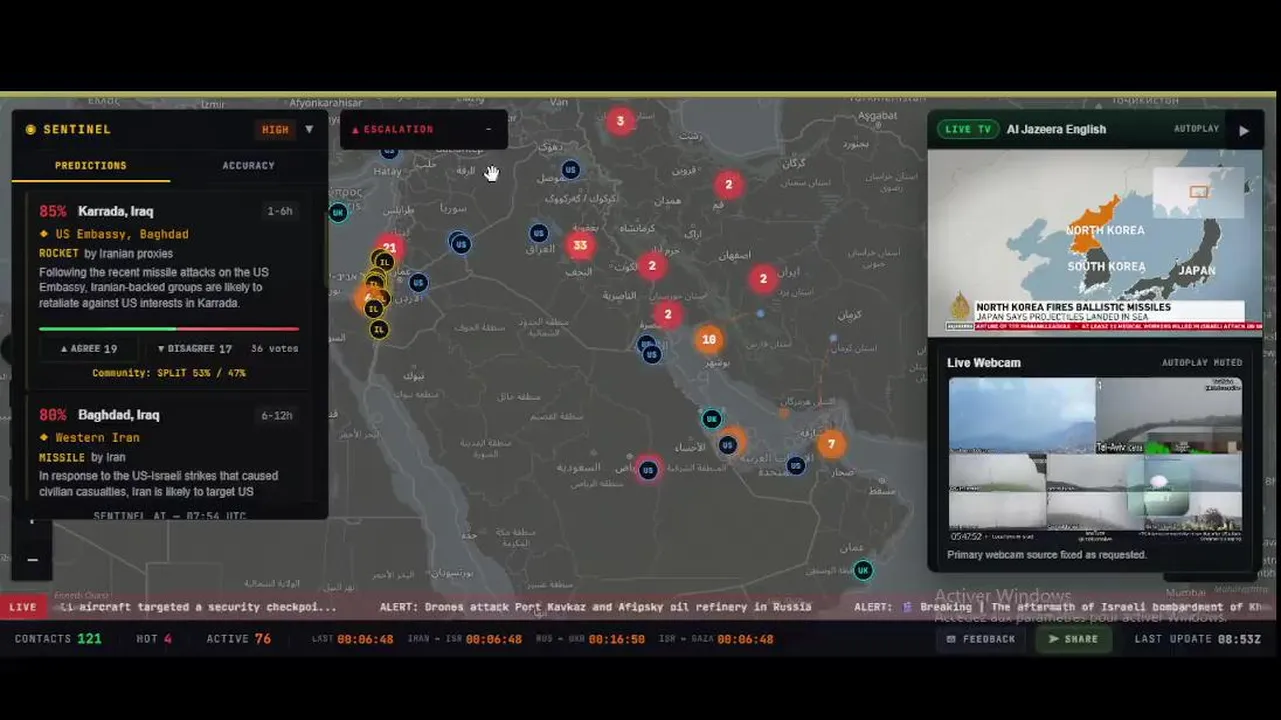1281x720 pixels.
Task: Click the RUS - UKR timer
Action: (x=590, y=639)
